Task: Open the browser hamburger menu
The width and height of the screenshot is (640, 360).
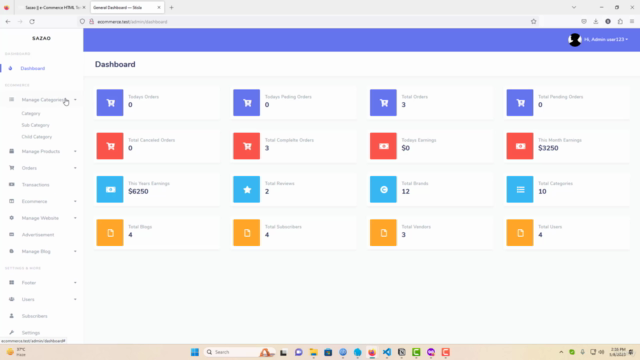Action: (x=632, y=22)
